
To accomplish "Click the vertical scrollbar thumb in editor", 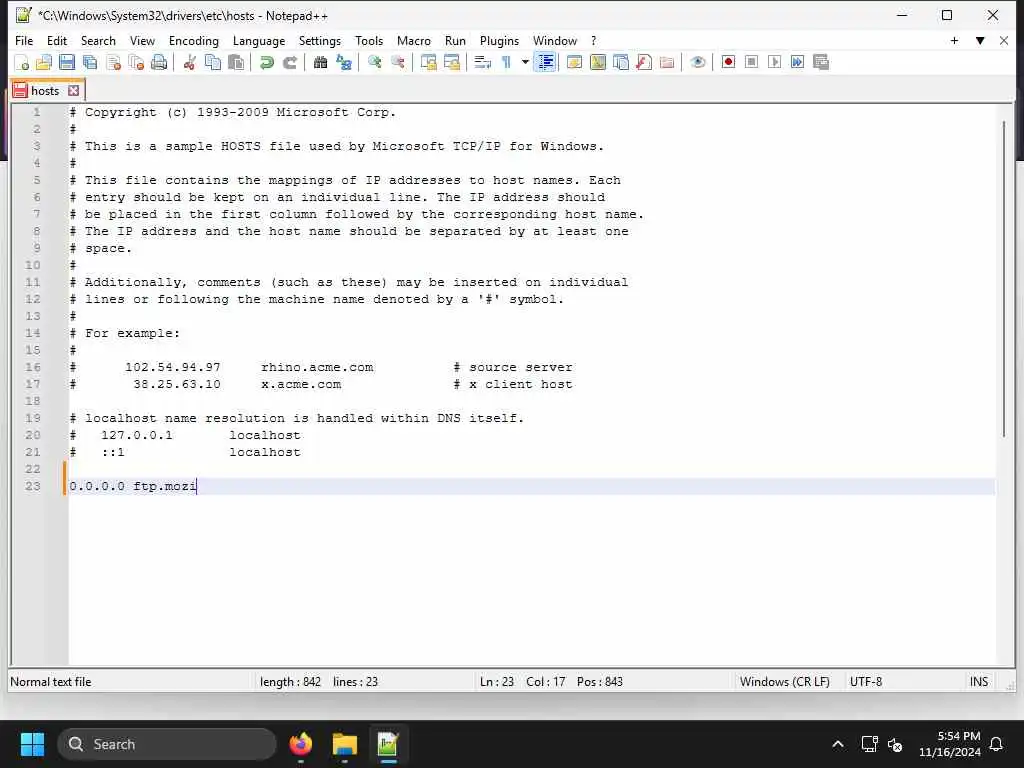I will (1004, 280).
